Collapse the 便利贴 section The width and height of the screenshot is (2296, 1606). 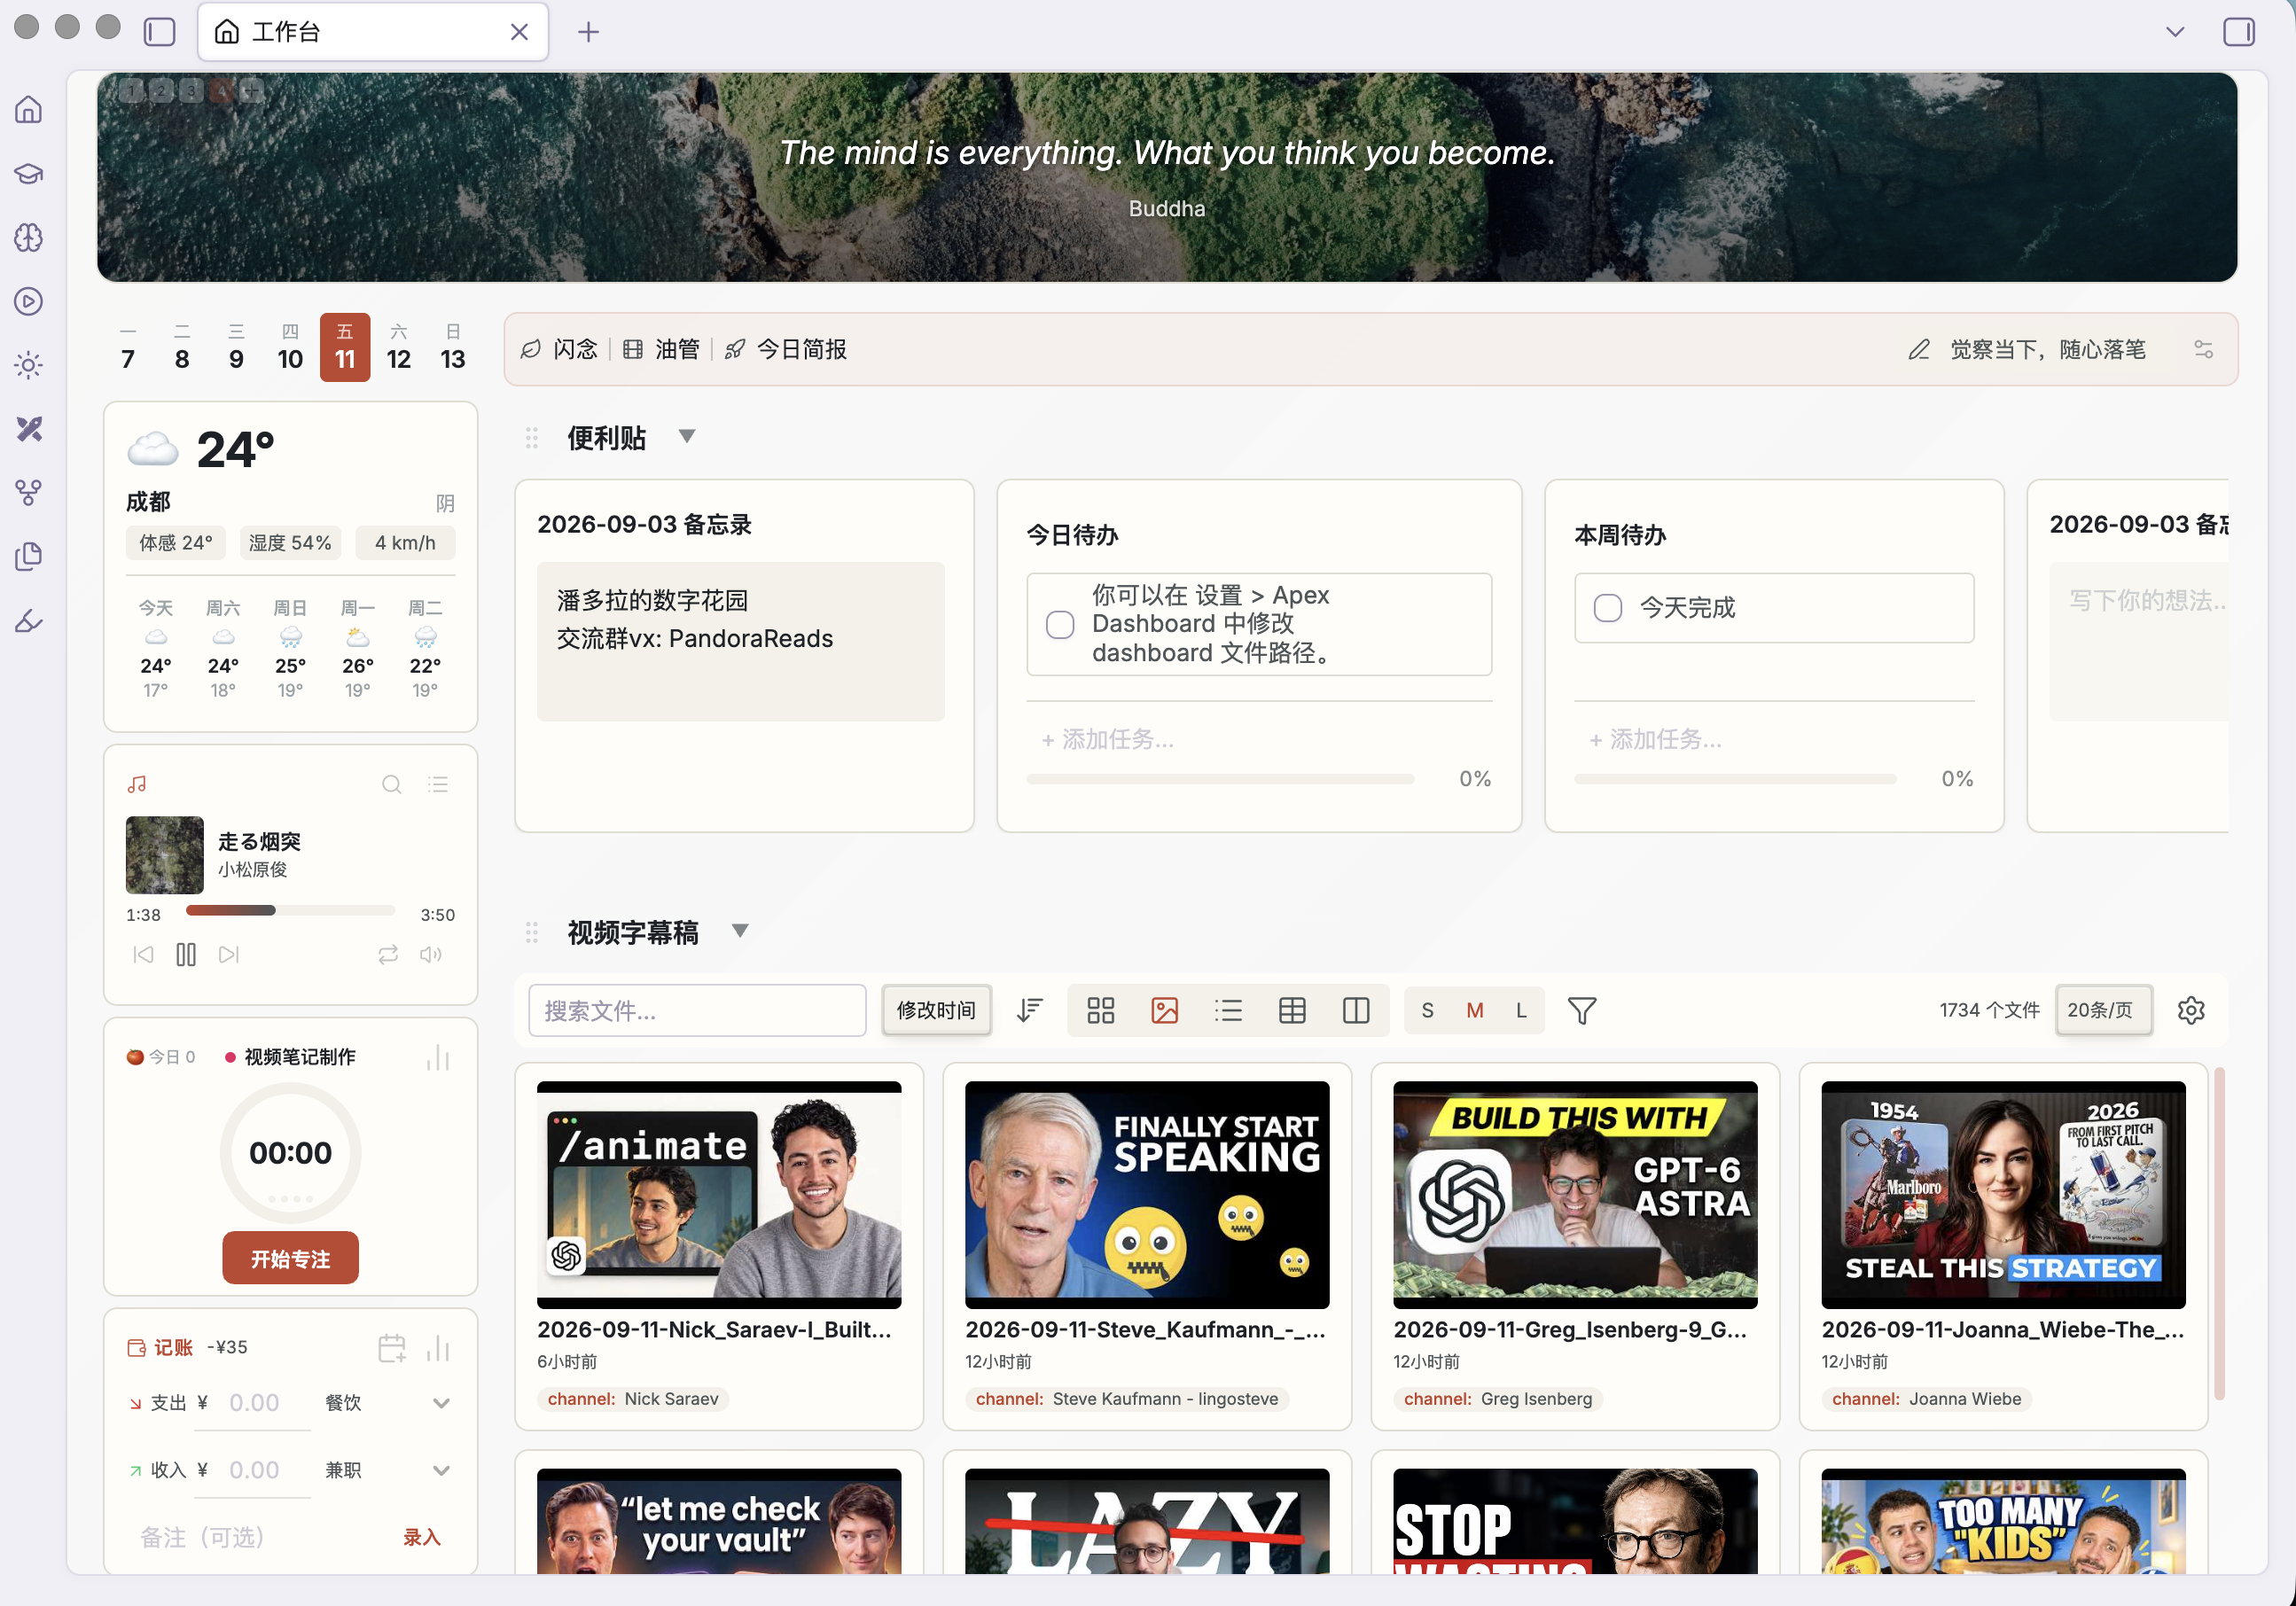[x=686, y=436]
